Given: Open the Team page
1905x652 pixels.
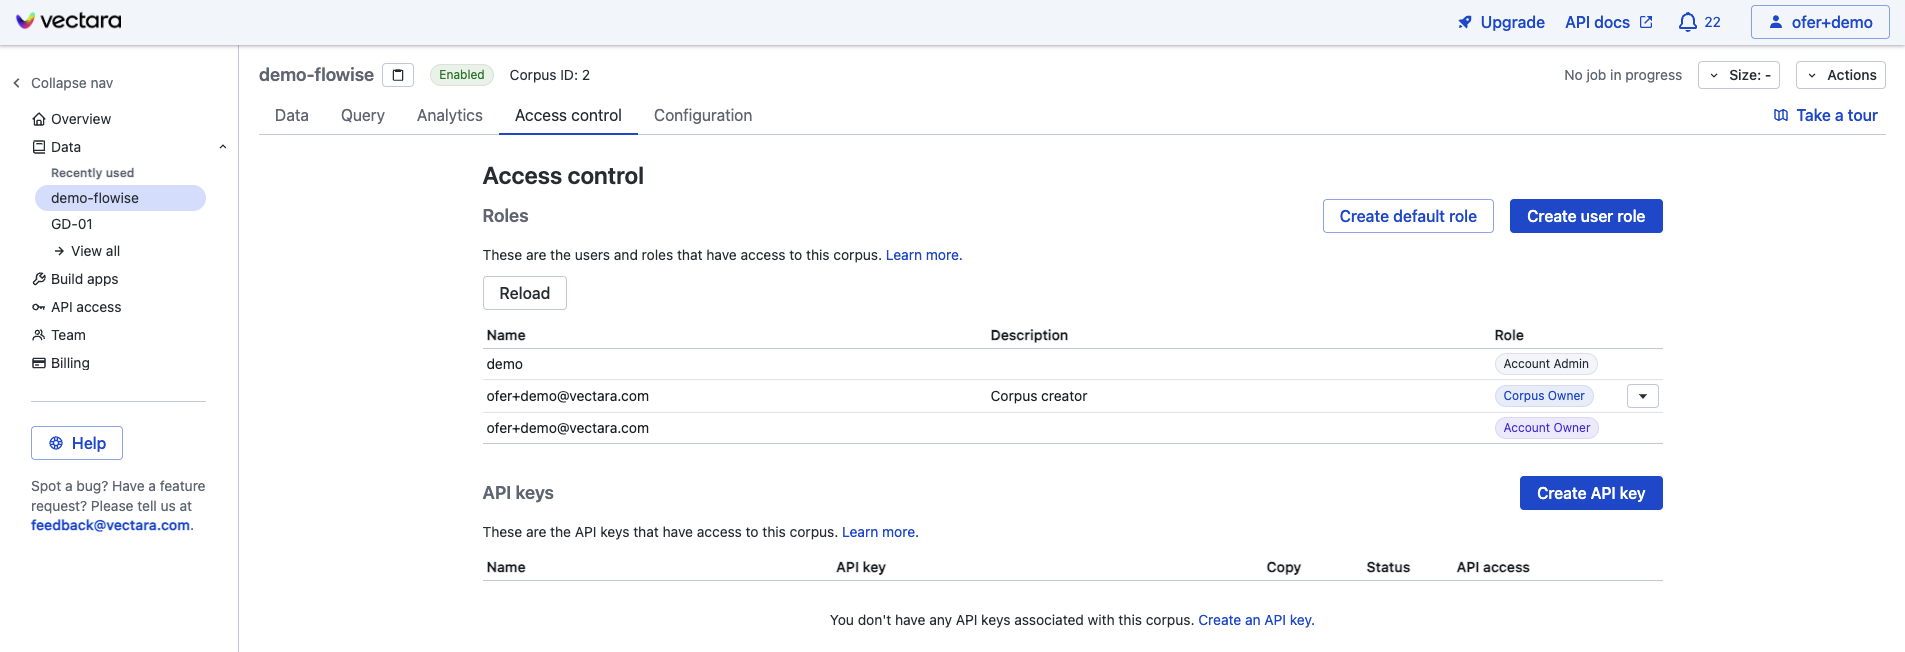Looking at the screenshot, I should [68, 335].
